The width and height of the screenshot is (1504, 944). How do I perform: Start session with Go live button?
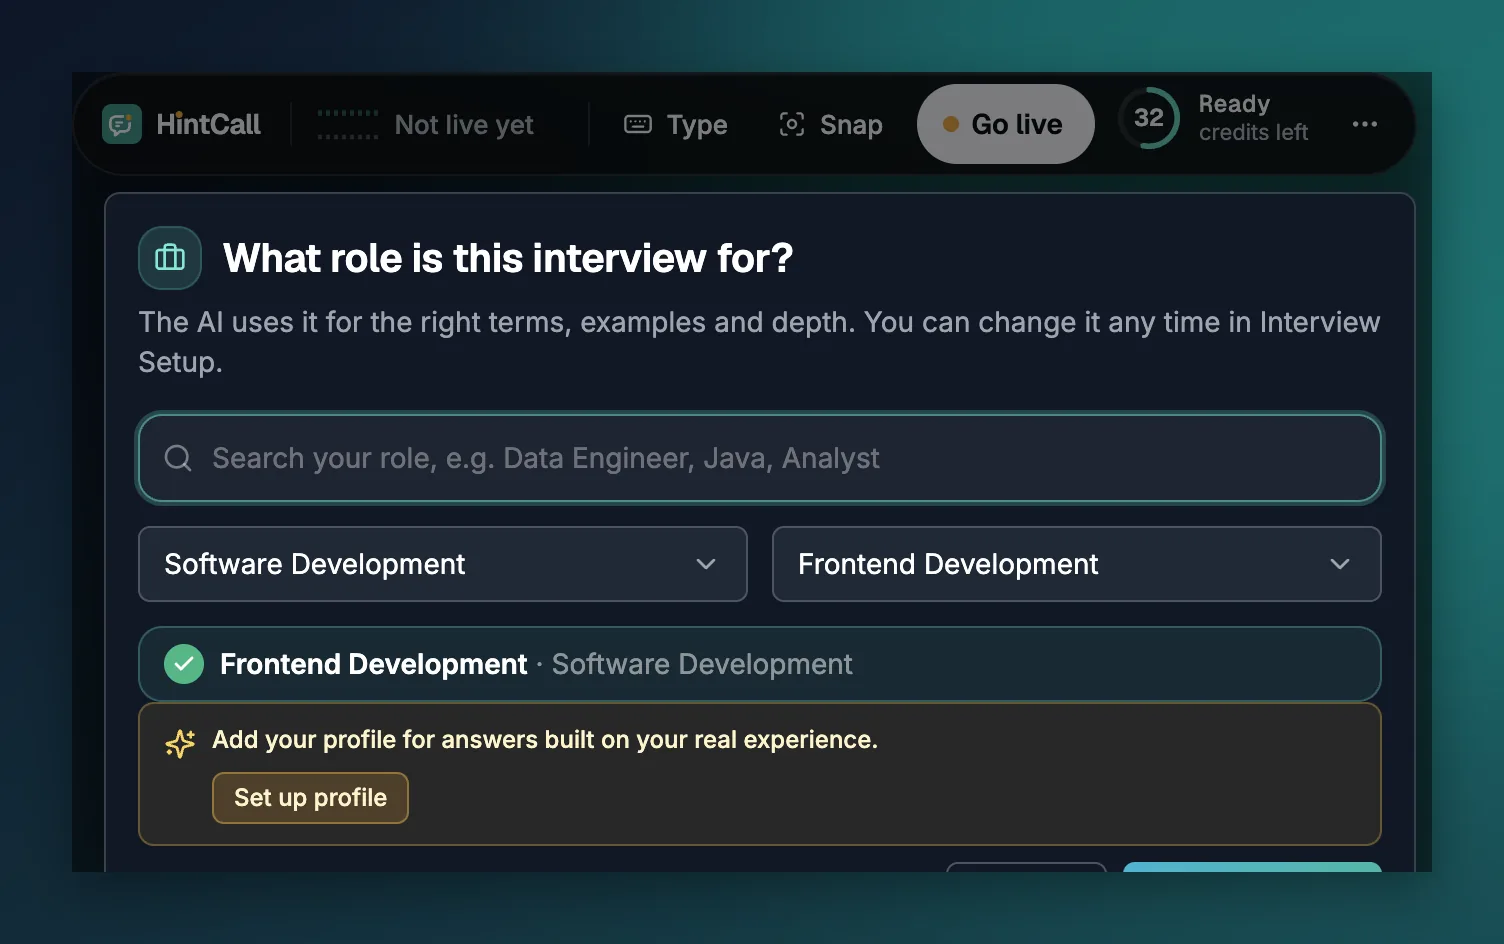[1005, 124]
